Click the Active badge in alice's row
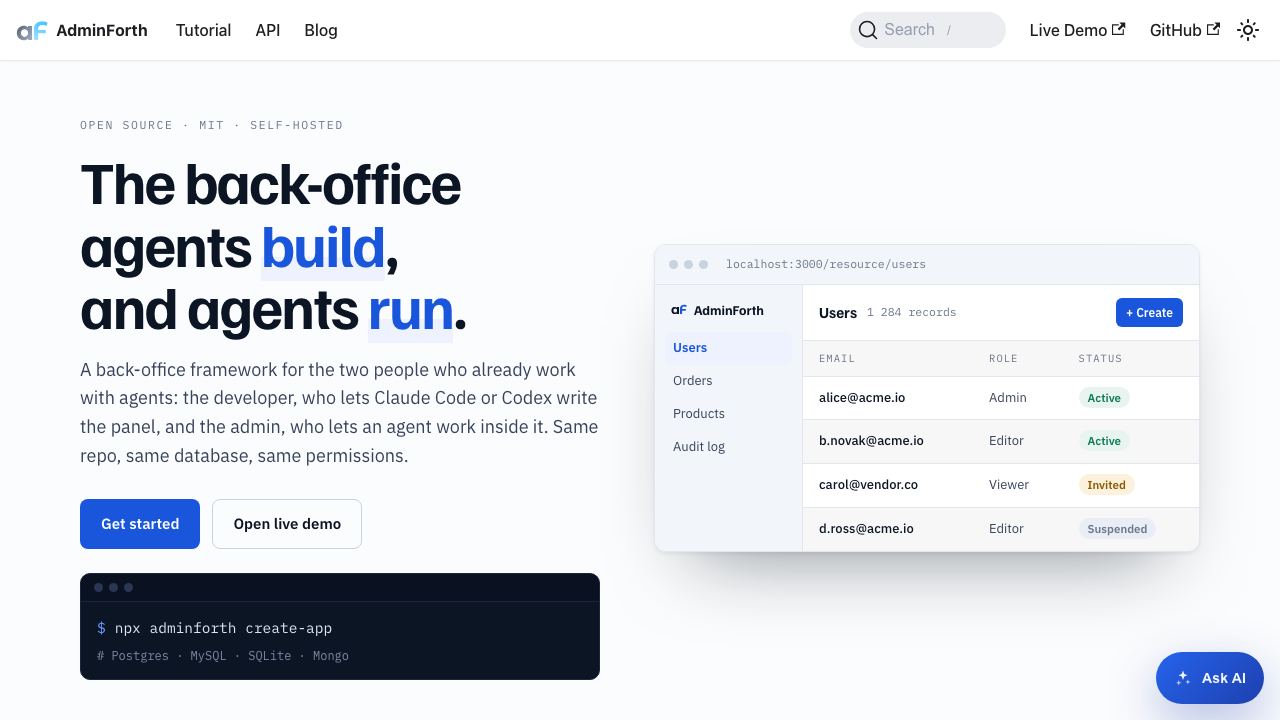The width and height of the screenshot is (1280, 720). 1104,398
